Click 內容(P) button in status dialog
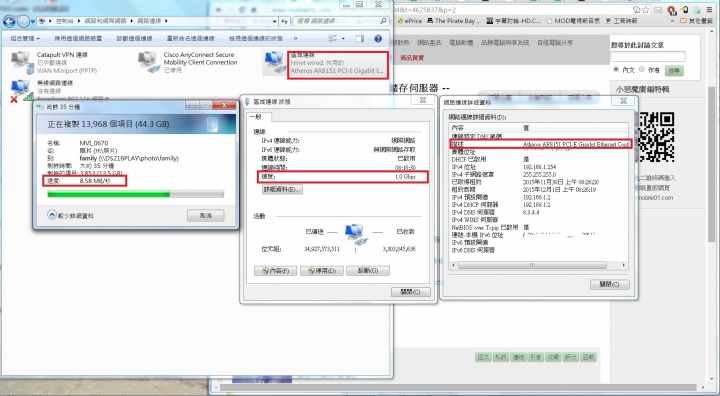Viewport: 720px width, 396px height. (x=276, y=271)
